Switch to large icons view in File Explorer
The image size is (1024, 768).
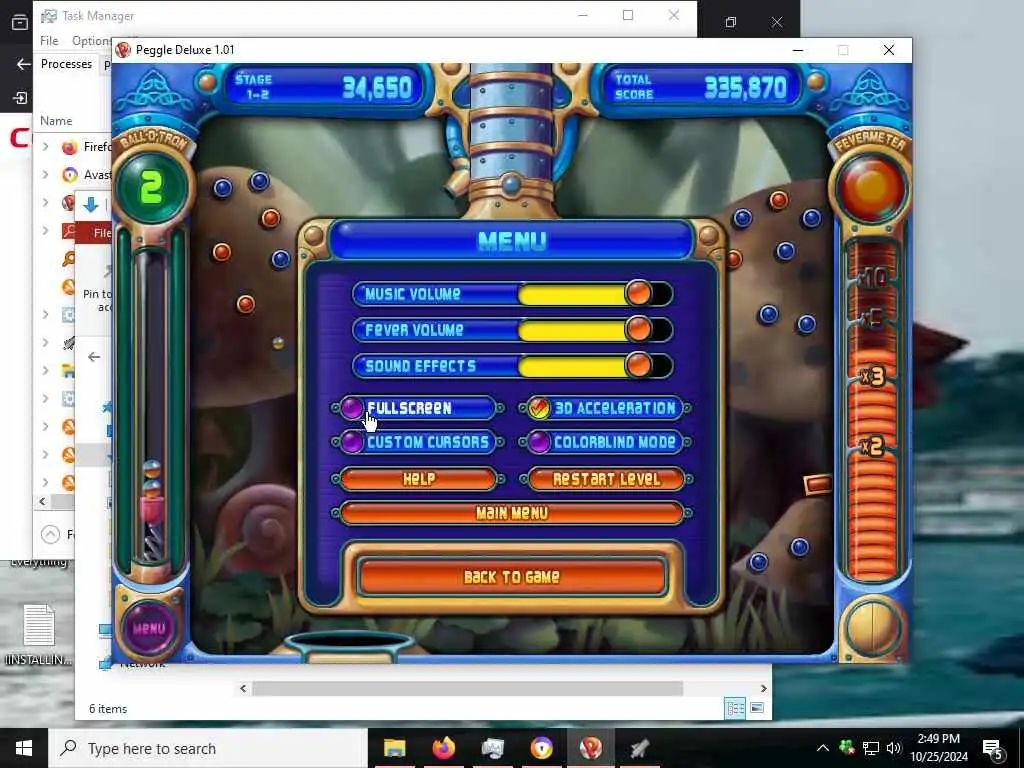pos(757,708)
